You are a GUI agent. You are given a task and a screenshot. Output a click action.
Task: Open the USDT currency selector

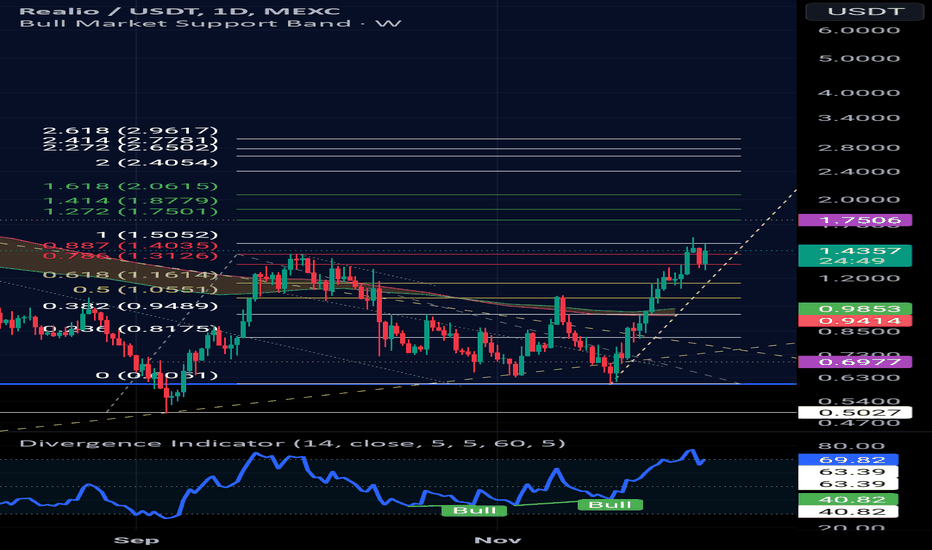coord(865,12)
